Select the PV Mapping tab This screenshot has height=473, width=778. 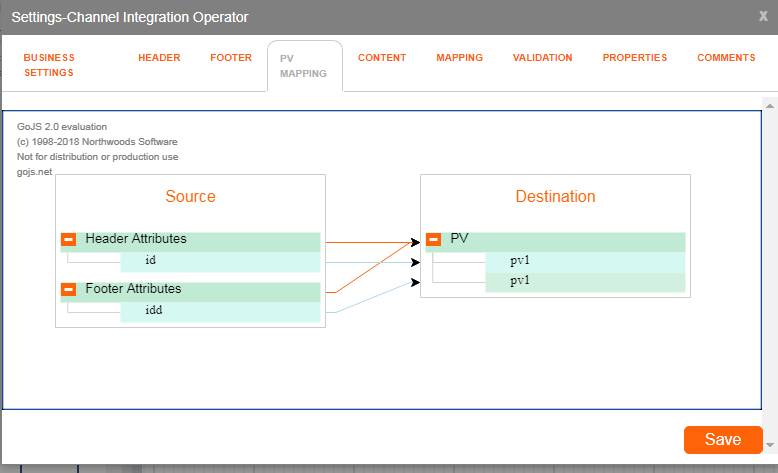coord(304,66)
